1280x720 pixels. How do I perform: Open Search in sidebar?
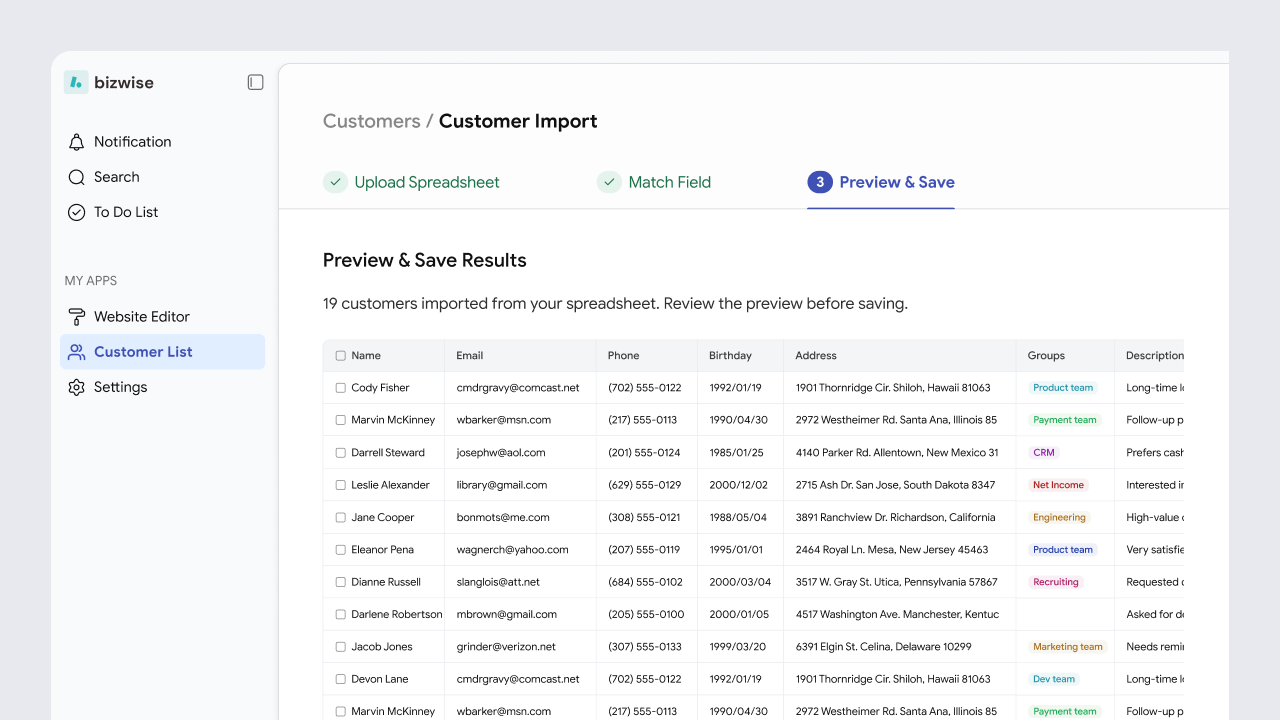pos(162,177)
